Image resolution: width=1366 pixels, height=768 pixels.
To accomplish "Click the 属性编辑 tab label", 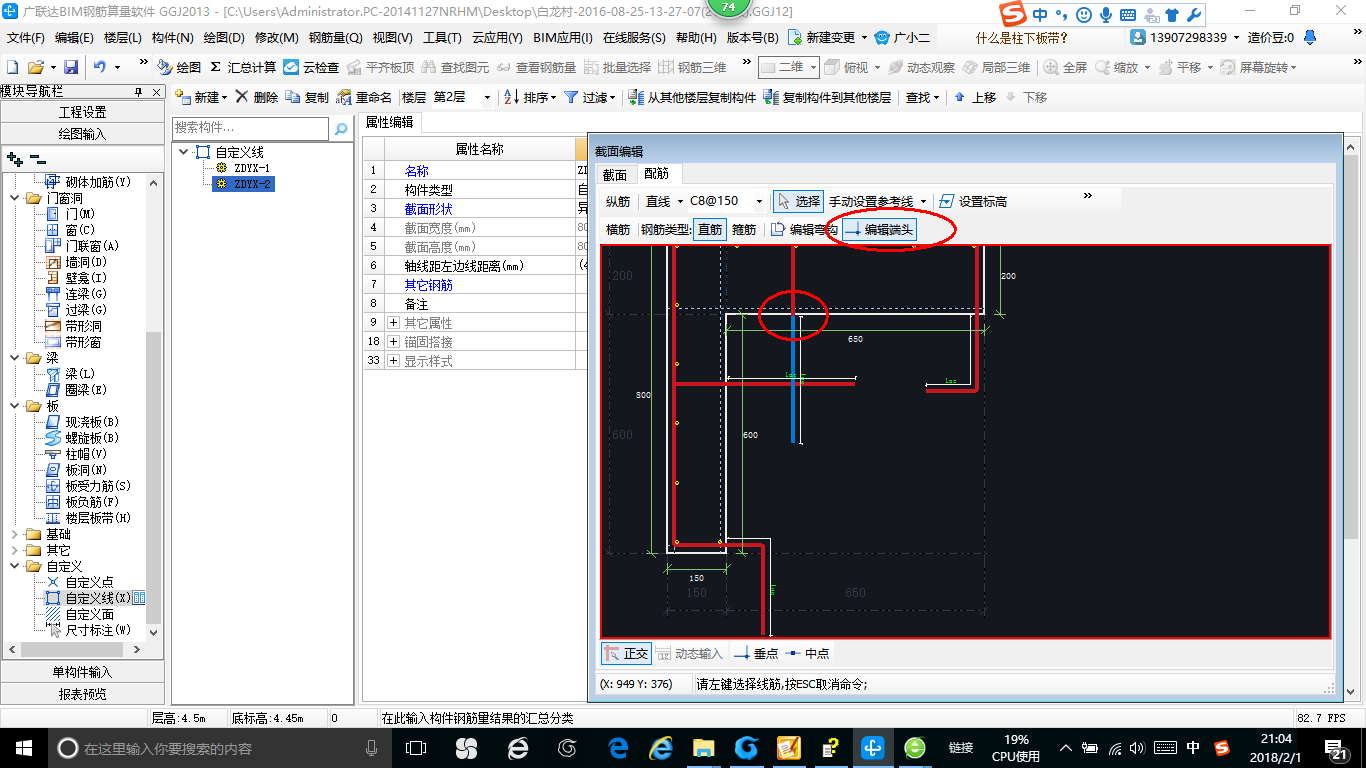I will coord(389,123).
